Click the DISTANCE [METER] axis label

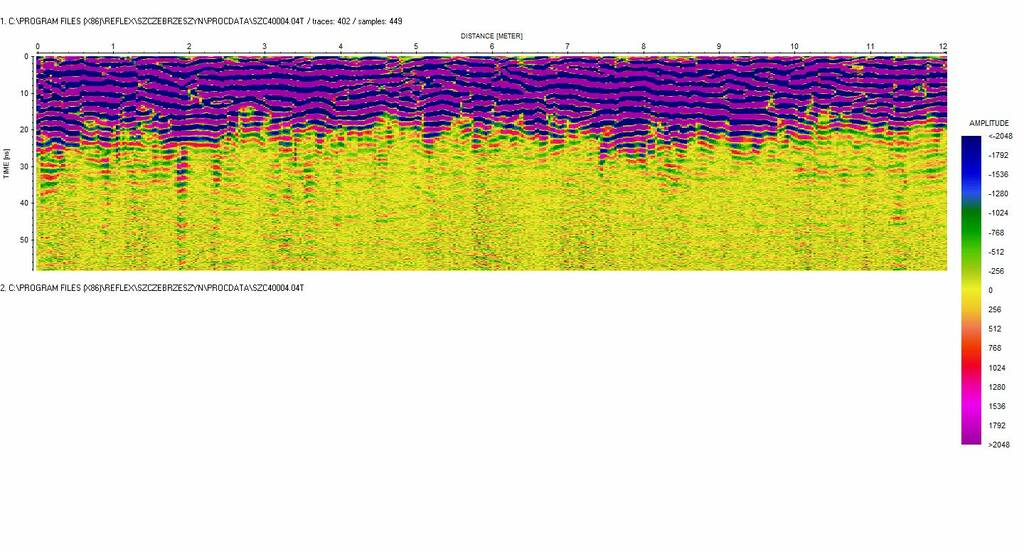point(492,35)
